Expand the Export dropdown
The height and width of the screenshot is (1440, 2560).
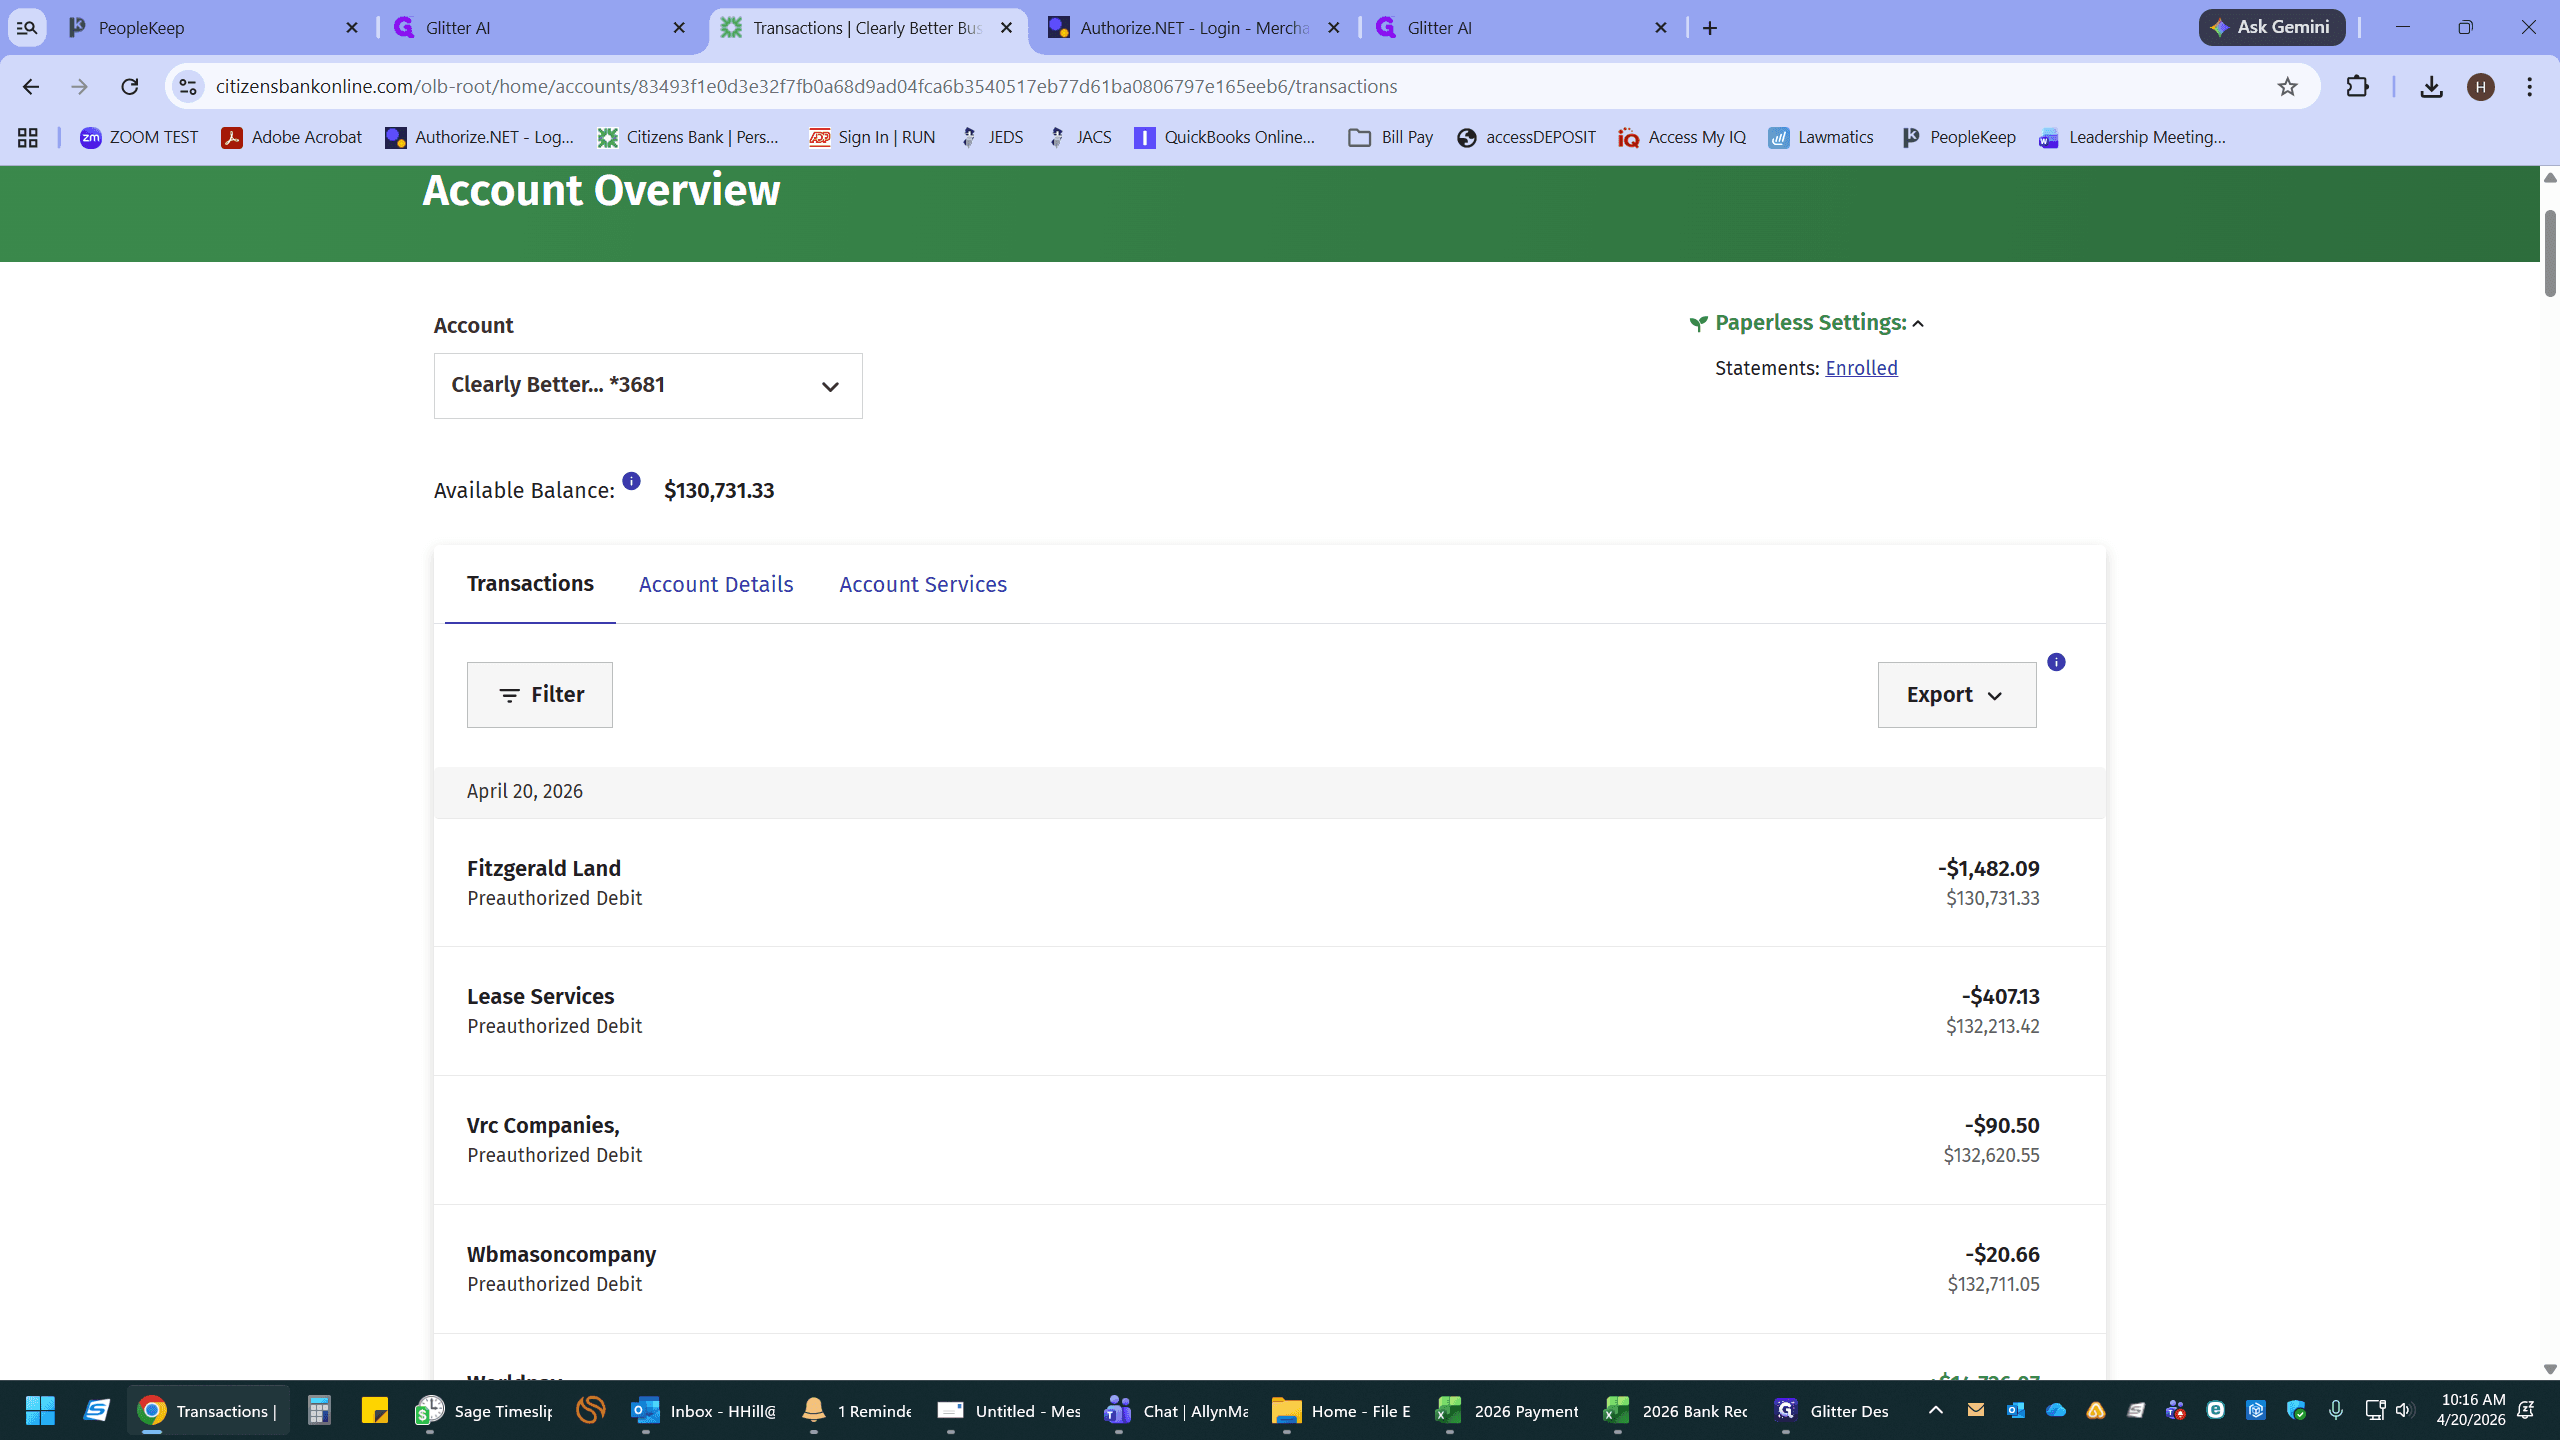point(1956,695)
